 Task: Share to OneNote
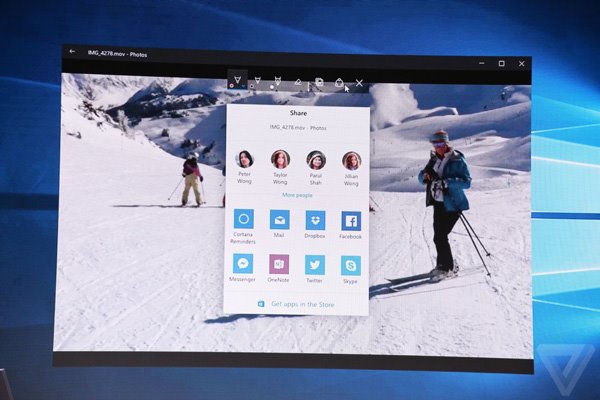pyautogui.click(x=279, y=268)
